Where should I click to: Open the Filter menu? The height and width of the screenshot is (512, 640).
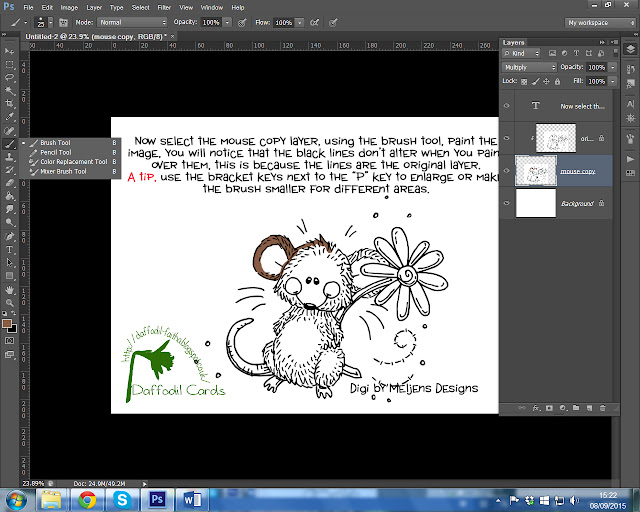pos(164,7)
